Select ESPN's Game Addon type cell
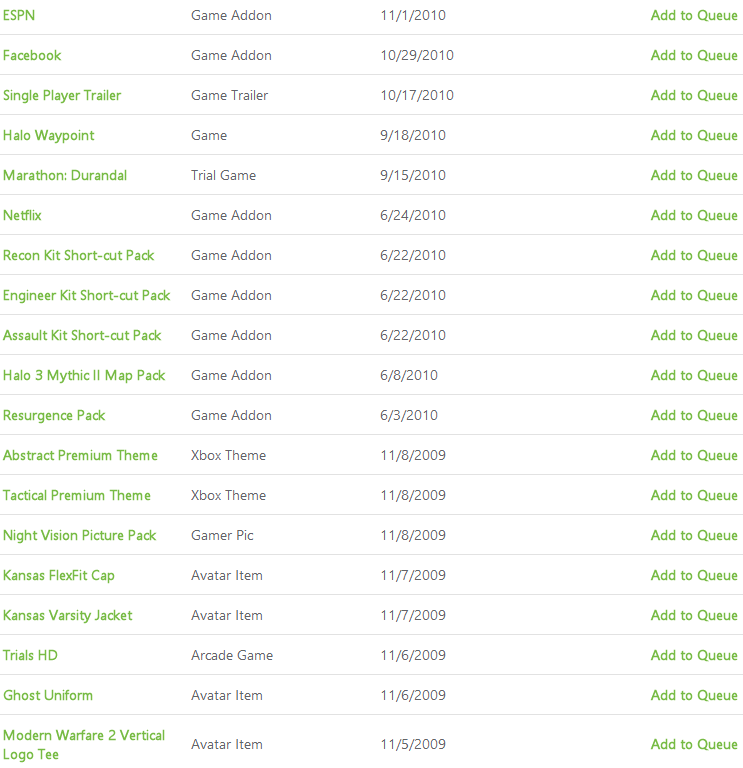The height and width of the screenshot is (768, 743). (231, 16)
